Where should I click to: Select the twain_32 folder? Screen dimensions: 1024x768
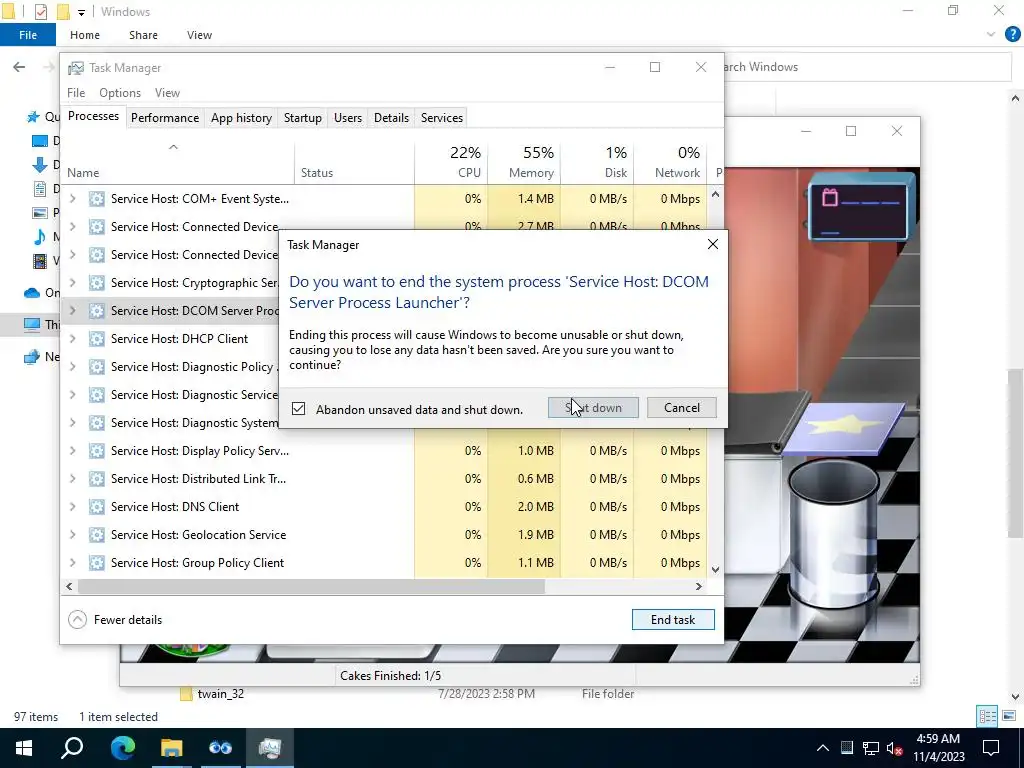click(221, 694)
